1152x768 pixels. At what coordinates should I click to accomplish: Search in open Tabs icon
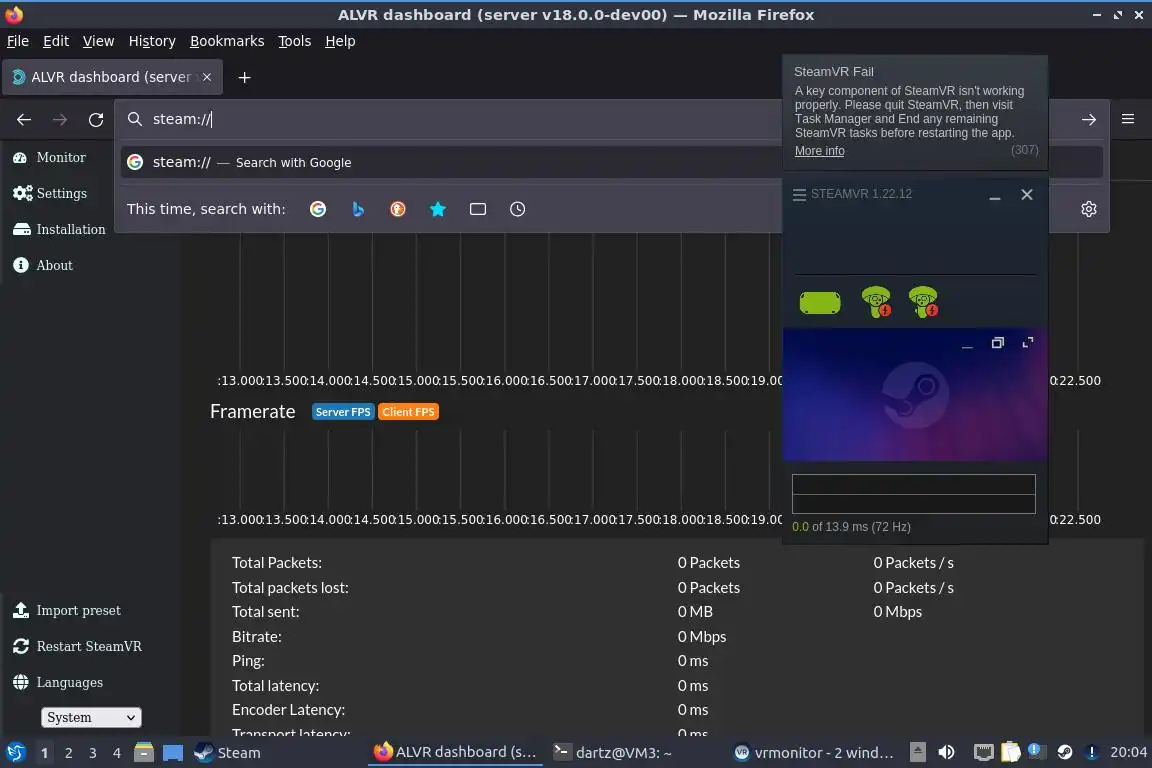pyautogui.click(x=478, y=209)
